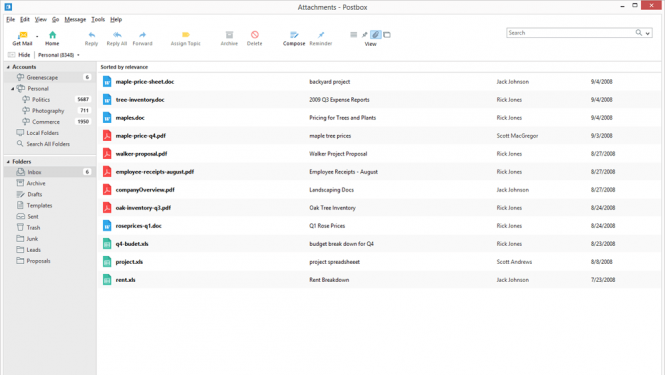Open the File menu
The width and height of the screenshot is (665, 375).
11,20
